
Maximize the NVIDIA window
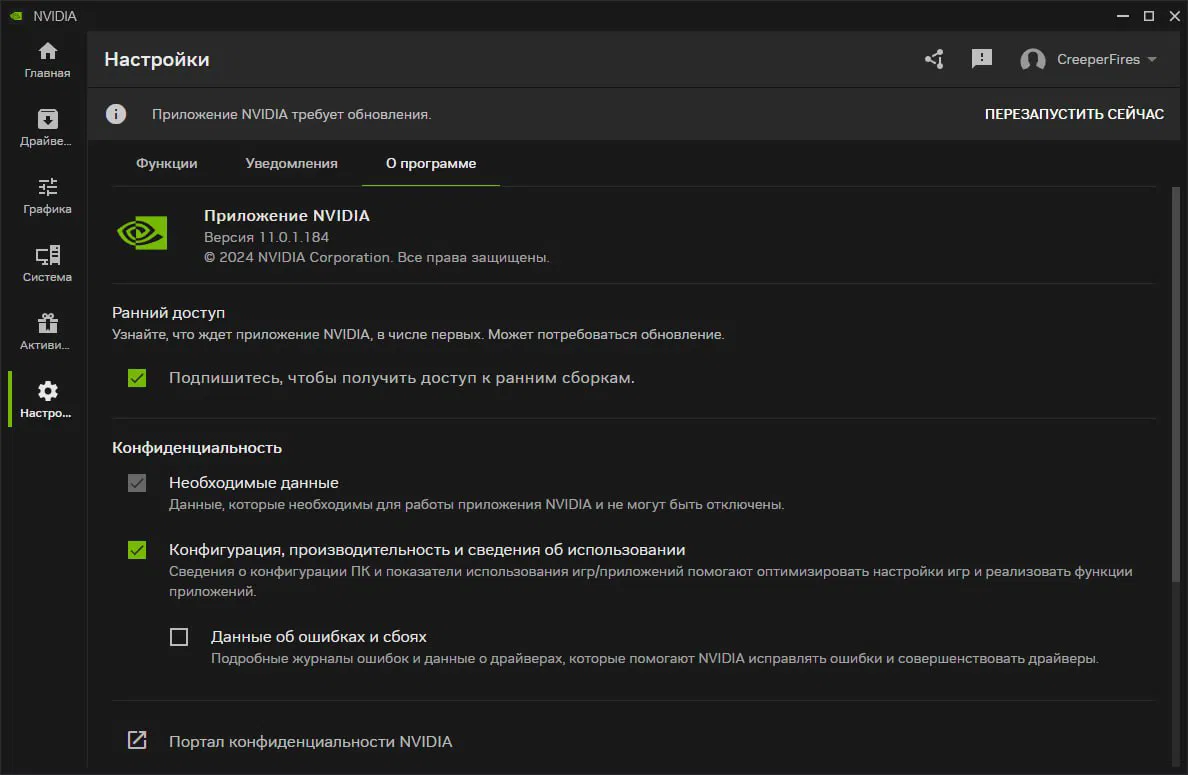pyautogui.click(x=1149, y=16)
